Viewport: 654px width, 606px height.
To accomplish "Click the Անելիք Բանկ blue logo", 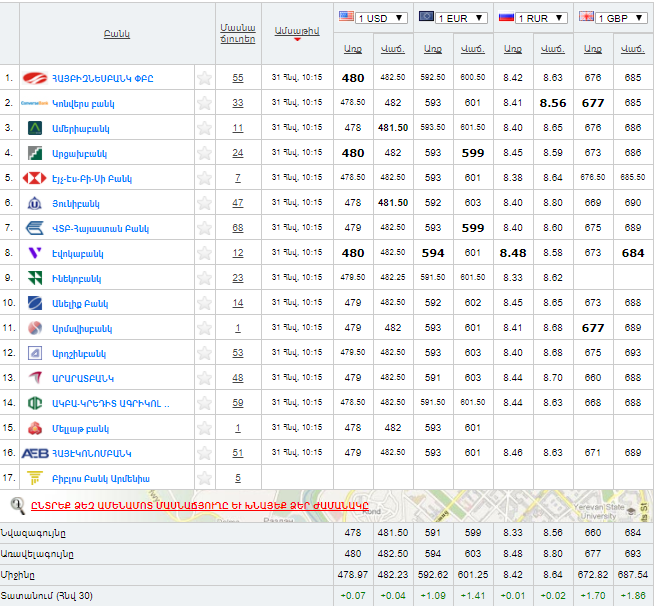I will click(x=35, y=303).
